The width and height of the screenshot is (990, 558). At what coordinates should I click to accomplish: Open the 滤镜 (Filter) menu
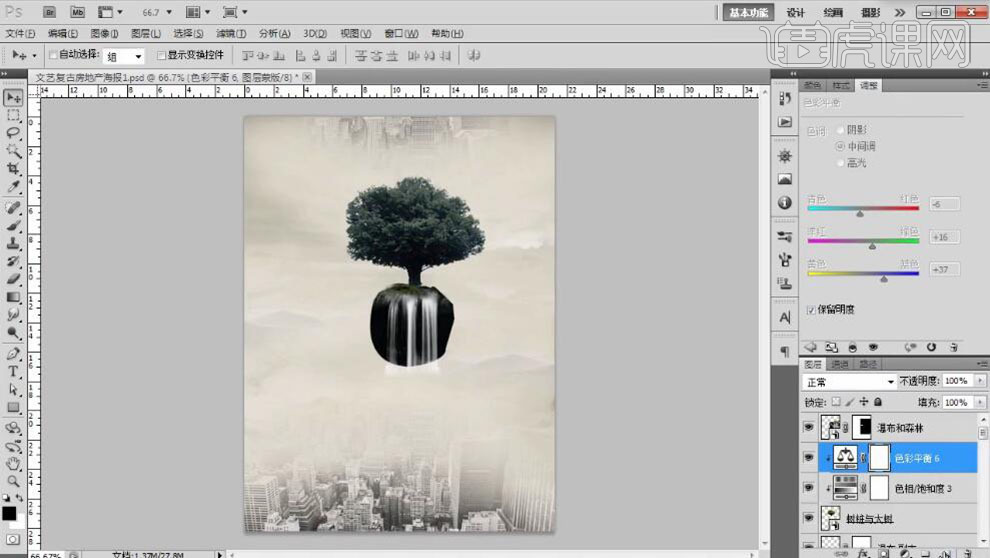[x=230, y=33]
